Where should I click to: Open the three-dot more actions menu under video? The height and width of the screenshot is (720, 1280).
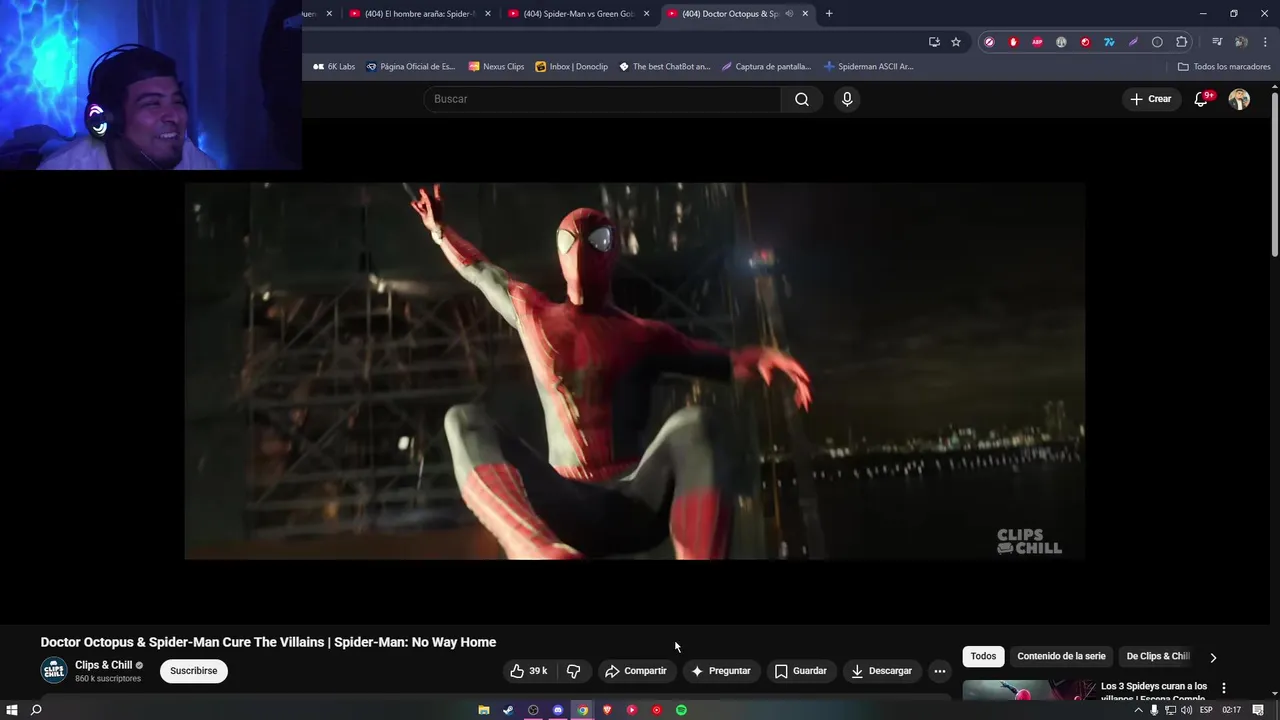pos(939,671)
